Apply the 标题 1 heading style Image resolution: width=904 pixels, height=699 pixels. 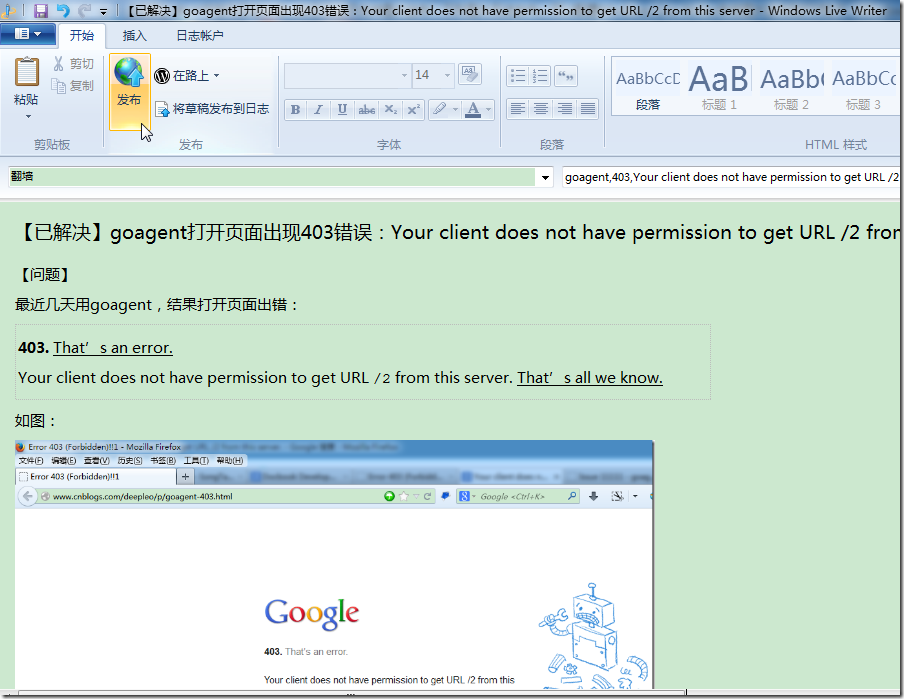[x=719, y=87]
